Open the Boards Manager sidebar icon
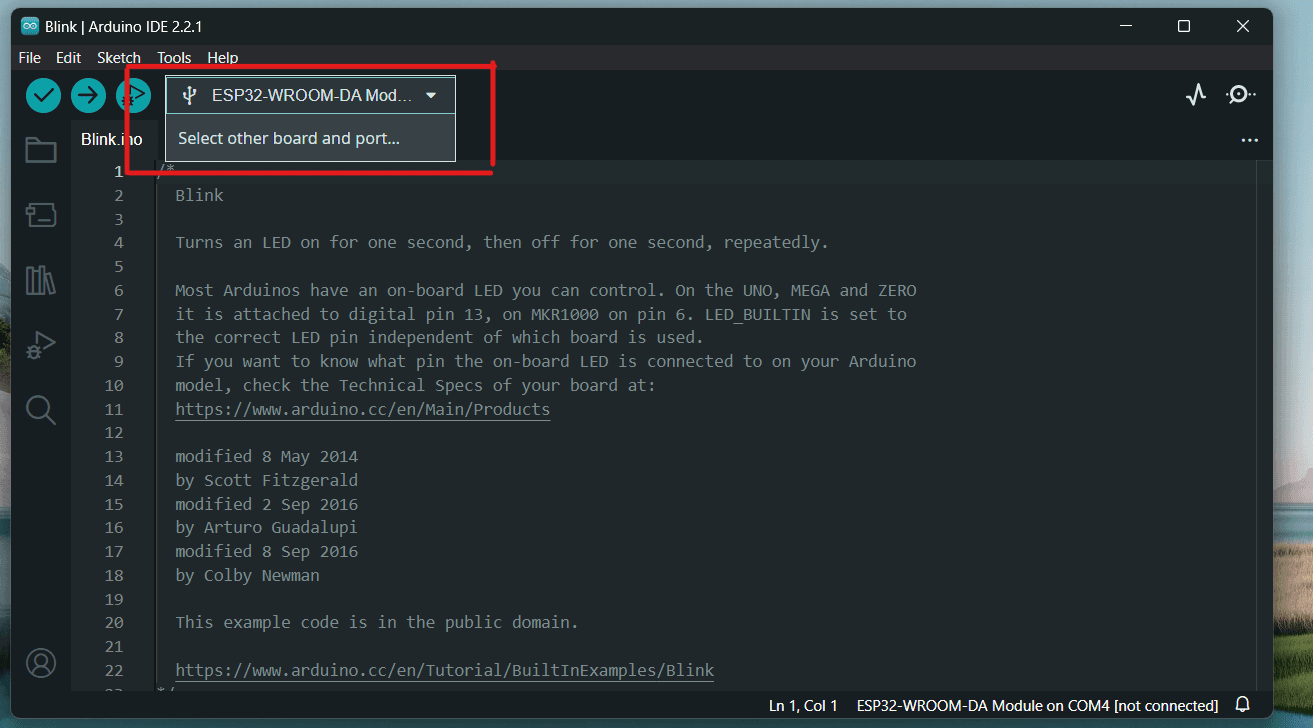Viewport: 1313px width, 728px height. (x=41, y=214)
